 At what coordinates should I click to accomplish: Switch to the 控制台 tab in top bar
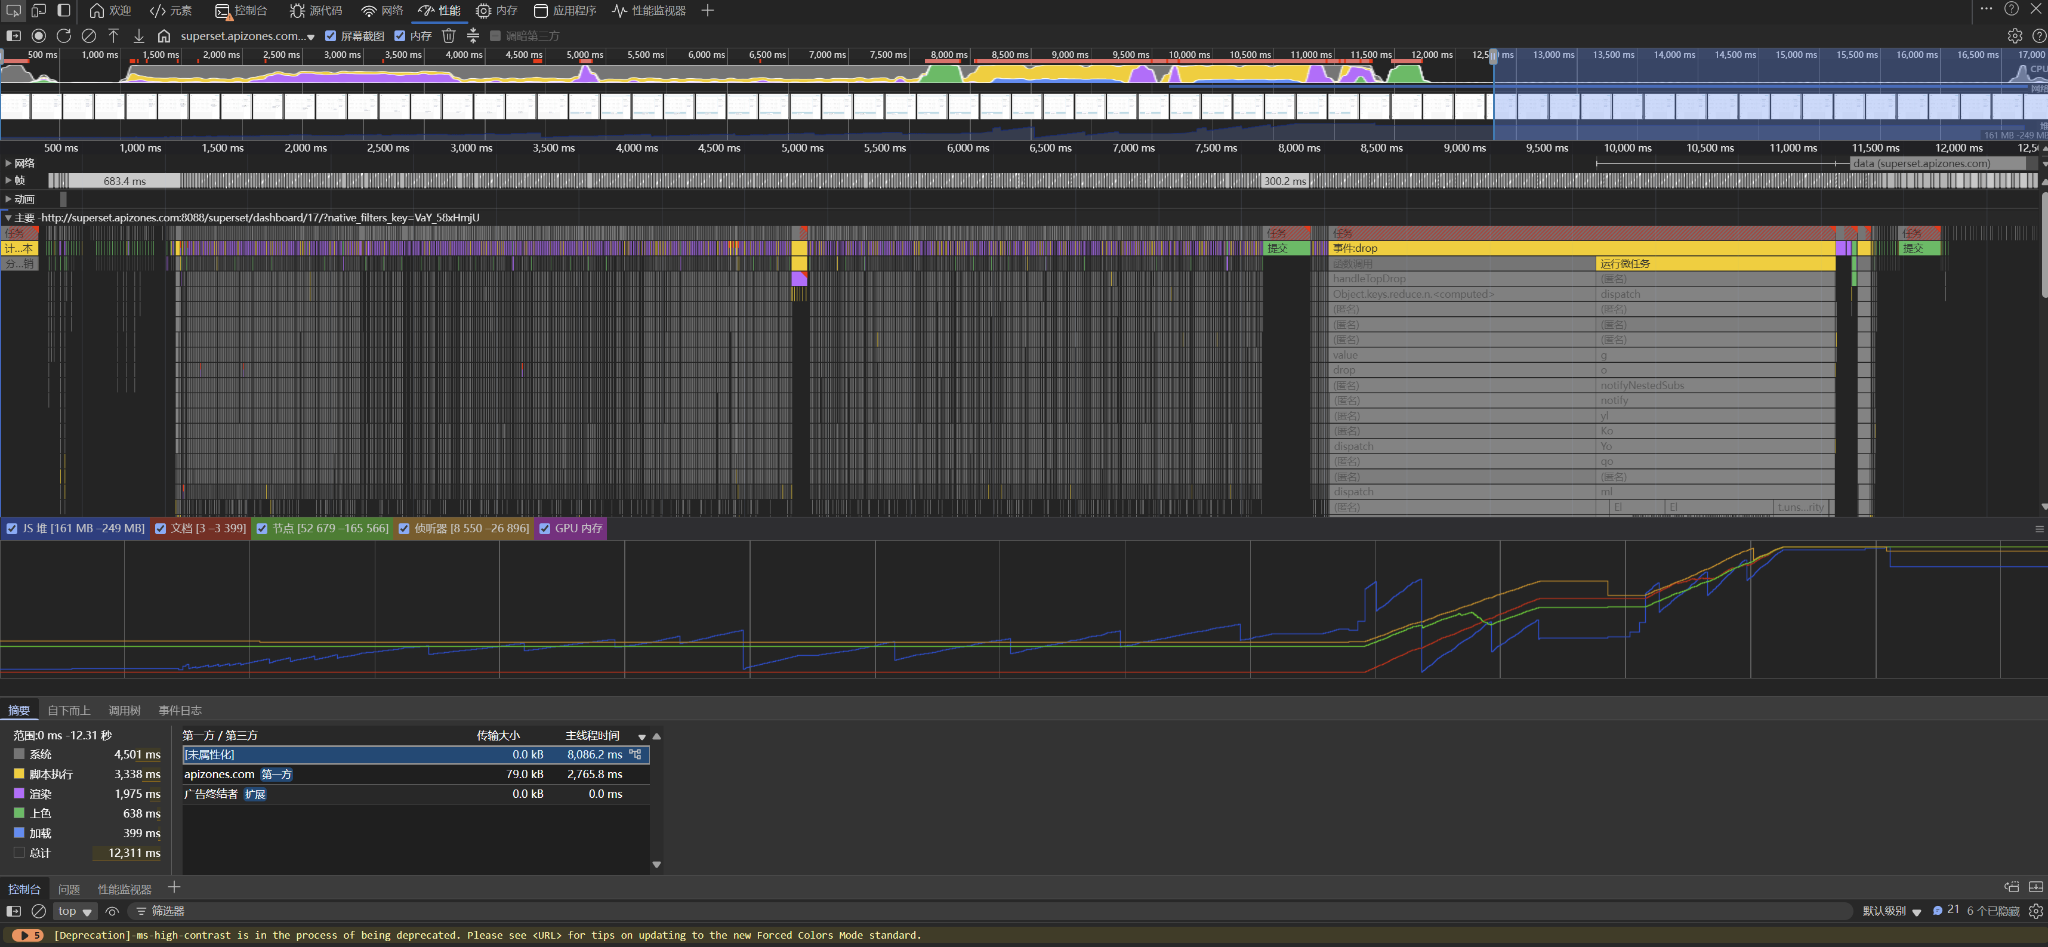[x=241, y=10]
